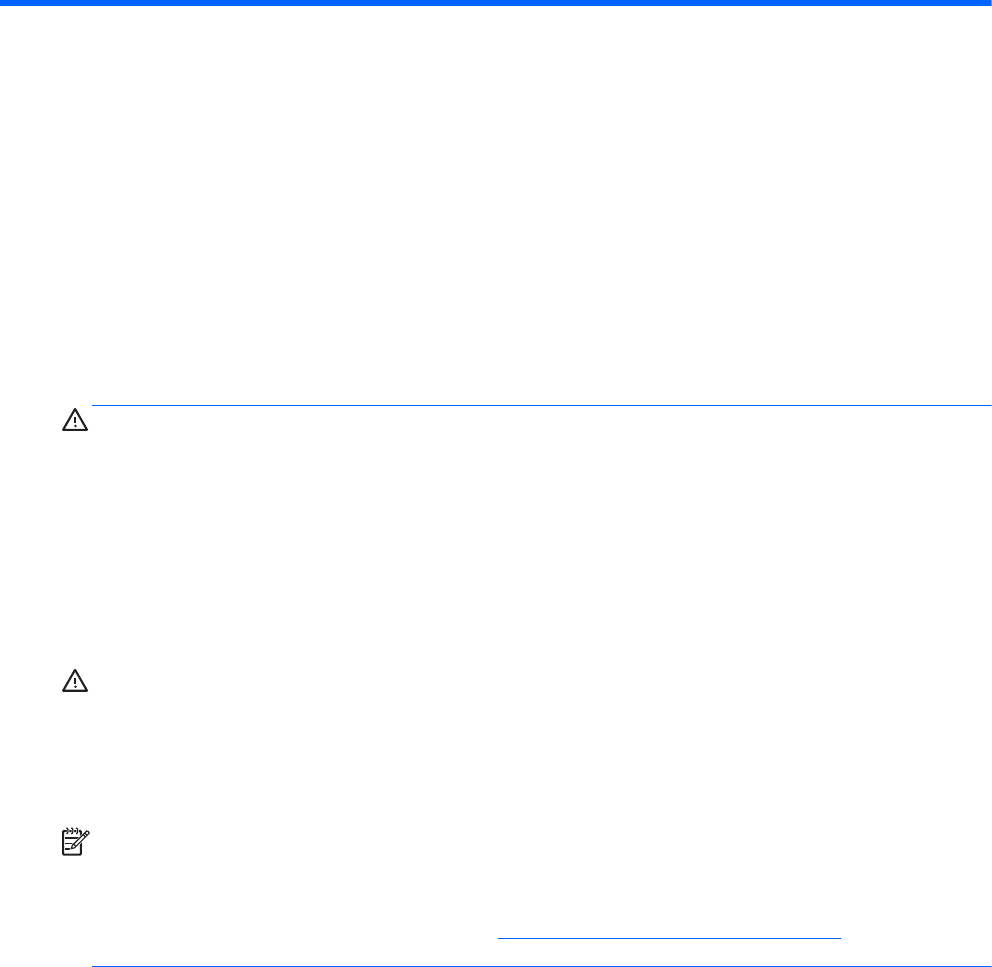
Task: Click the notepad-with-pencil note icon
Action: (75, 842)
